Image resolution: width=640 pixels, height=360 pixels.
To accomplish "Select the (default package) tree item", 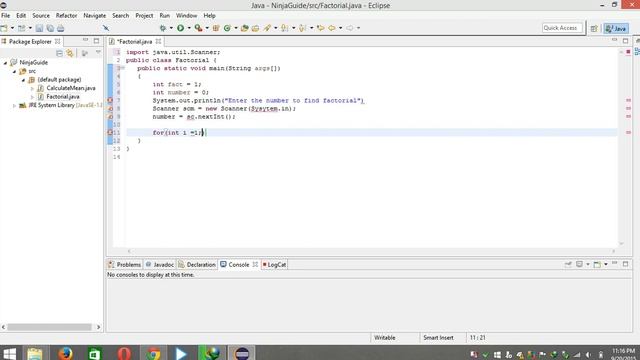I will pyautogui.click(x=59, y=80).
